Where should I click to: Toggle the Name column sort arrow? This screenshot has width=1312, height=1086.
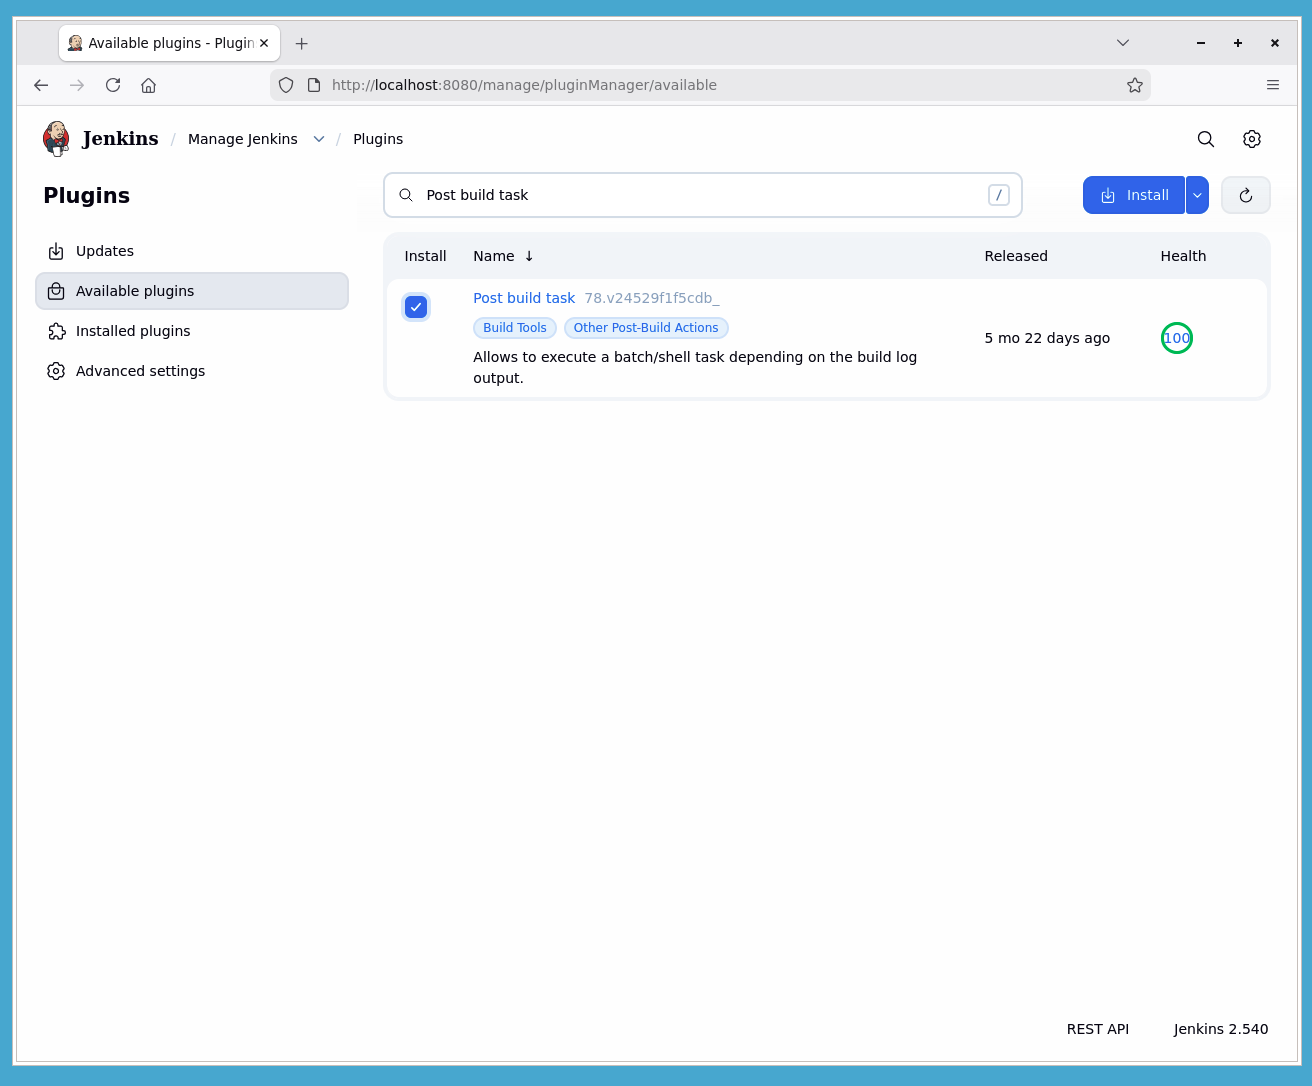pos(529,256)
